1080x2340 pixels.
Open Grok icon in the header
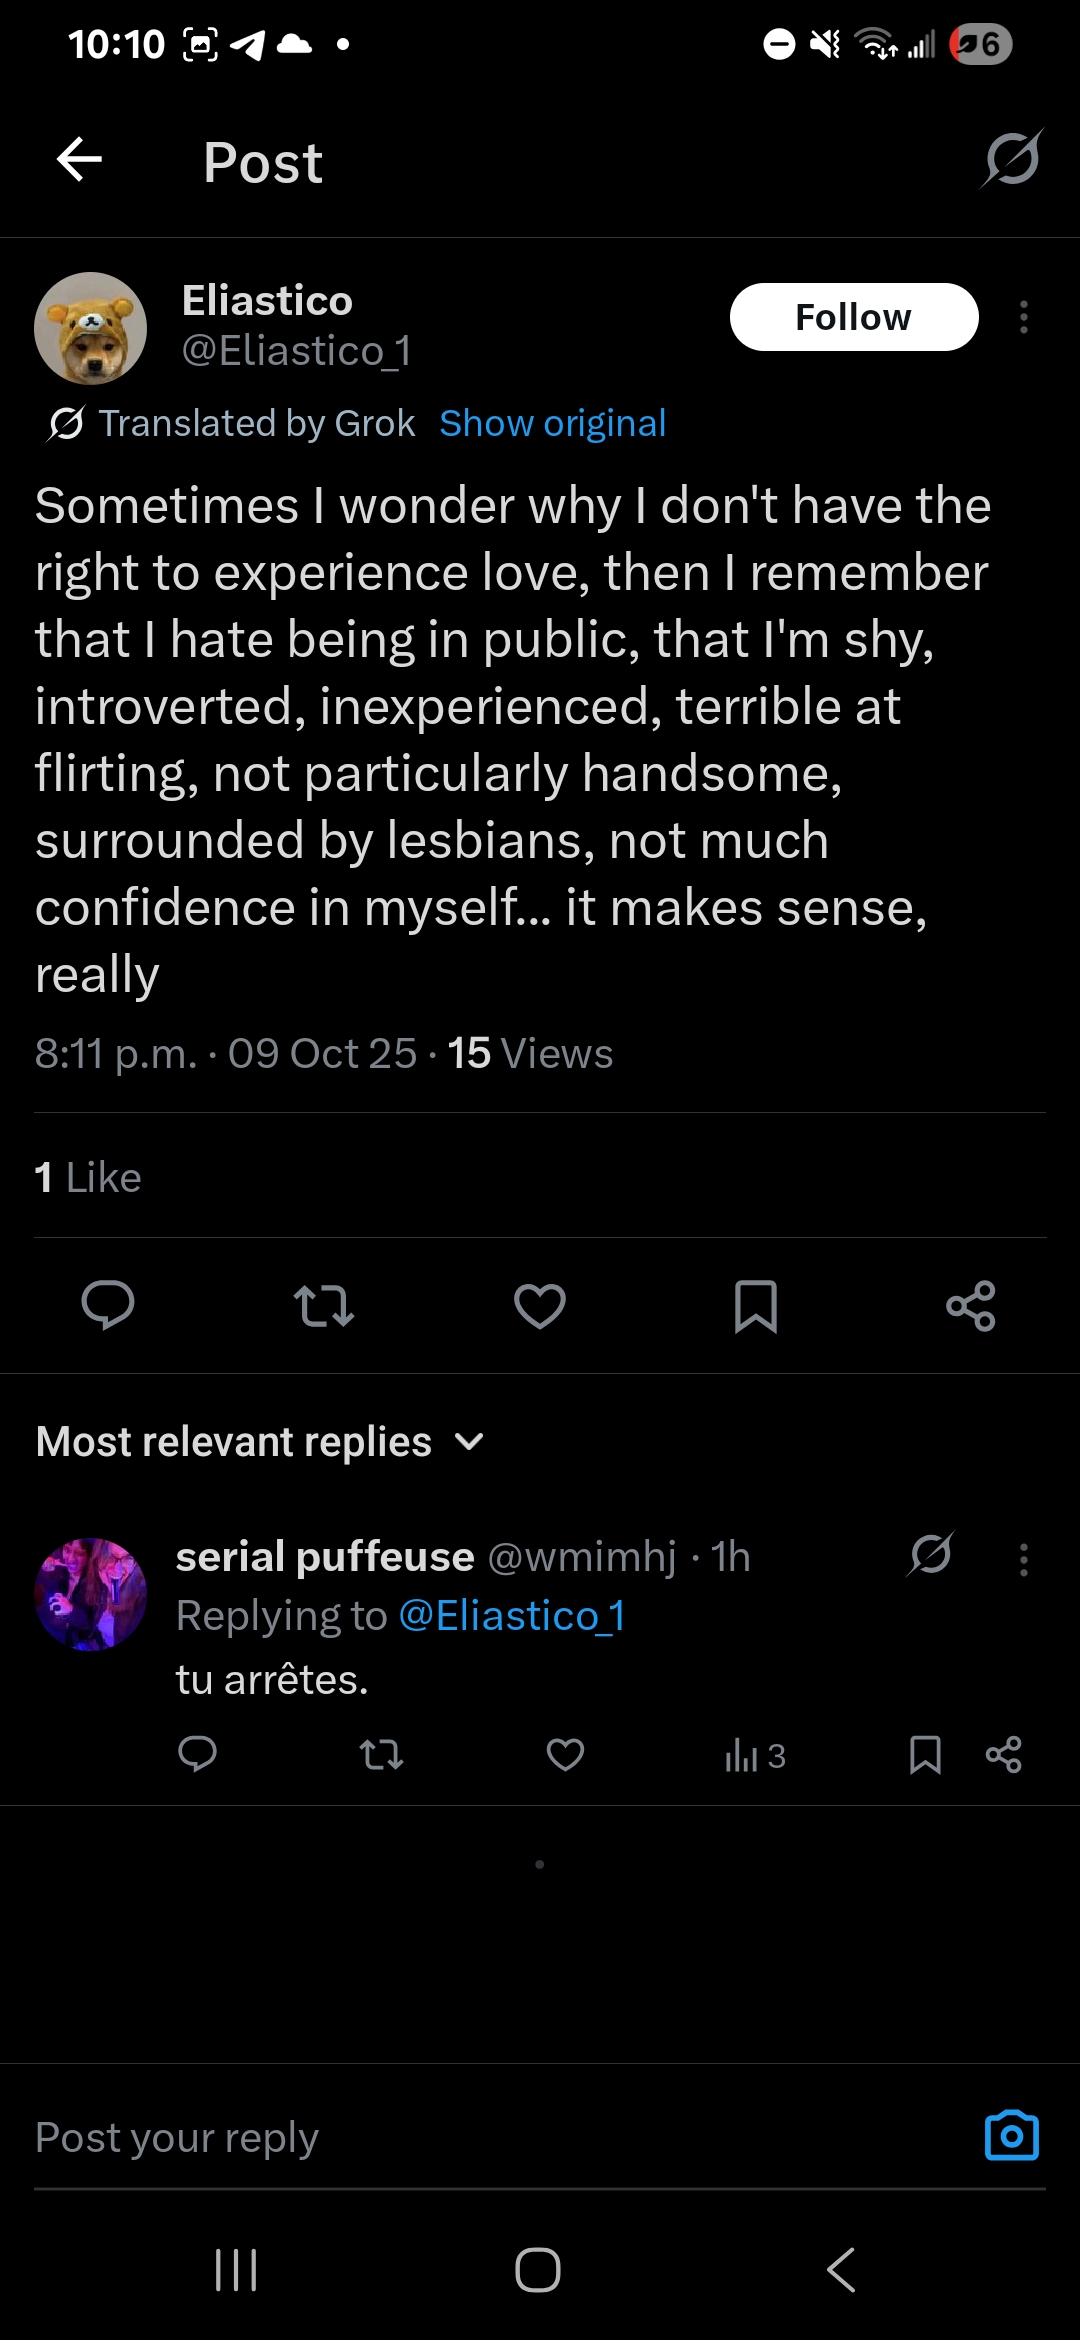point(1012,159)
